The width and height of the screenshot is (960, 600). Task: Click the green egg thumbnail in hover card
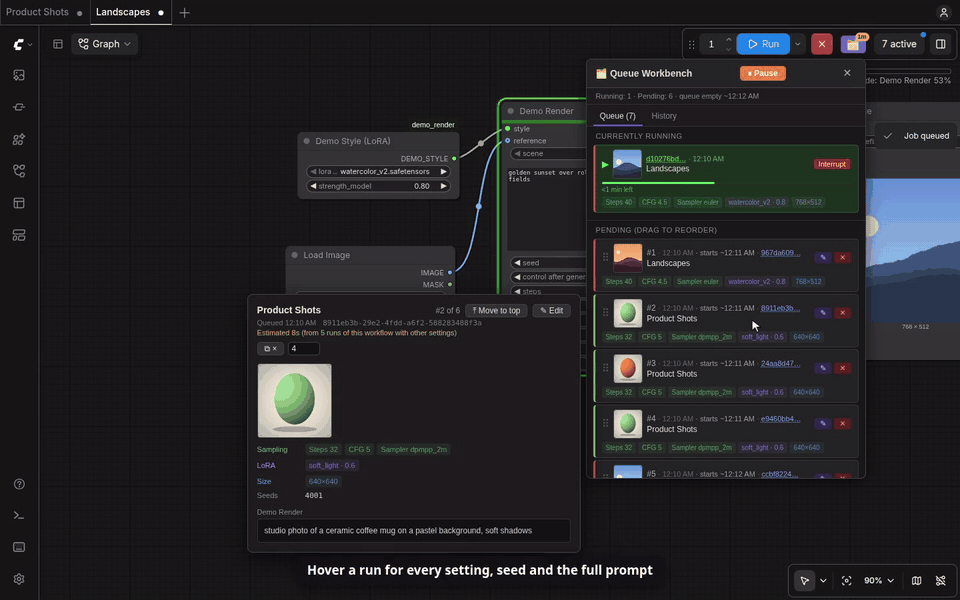point(294,400)
